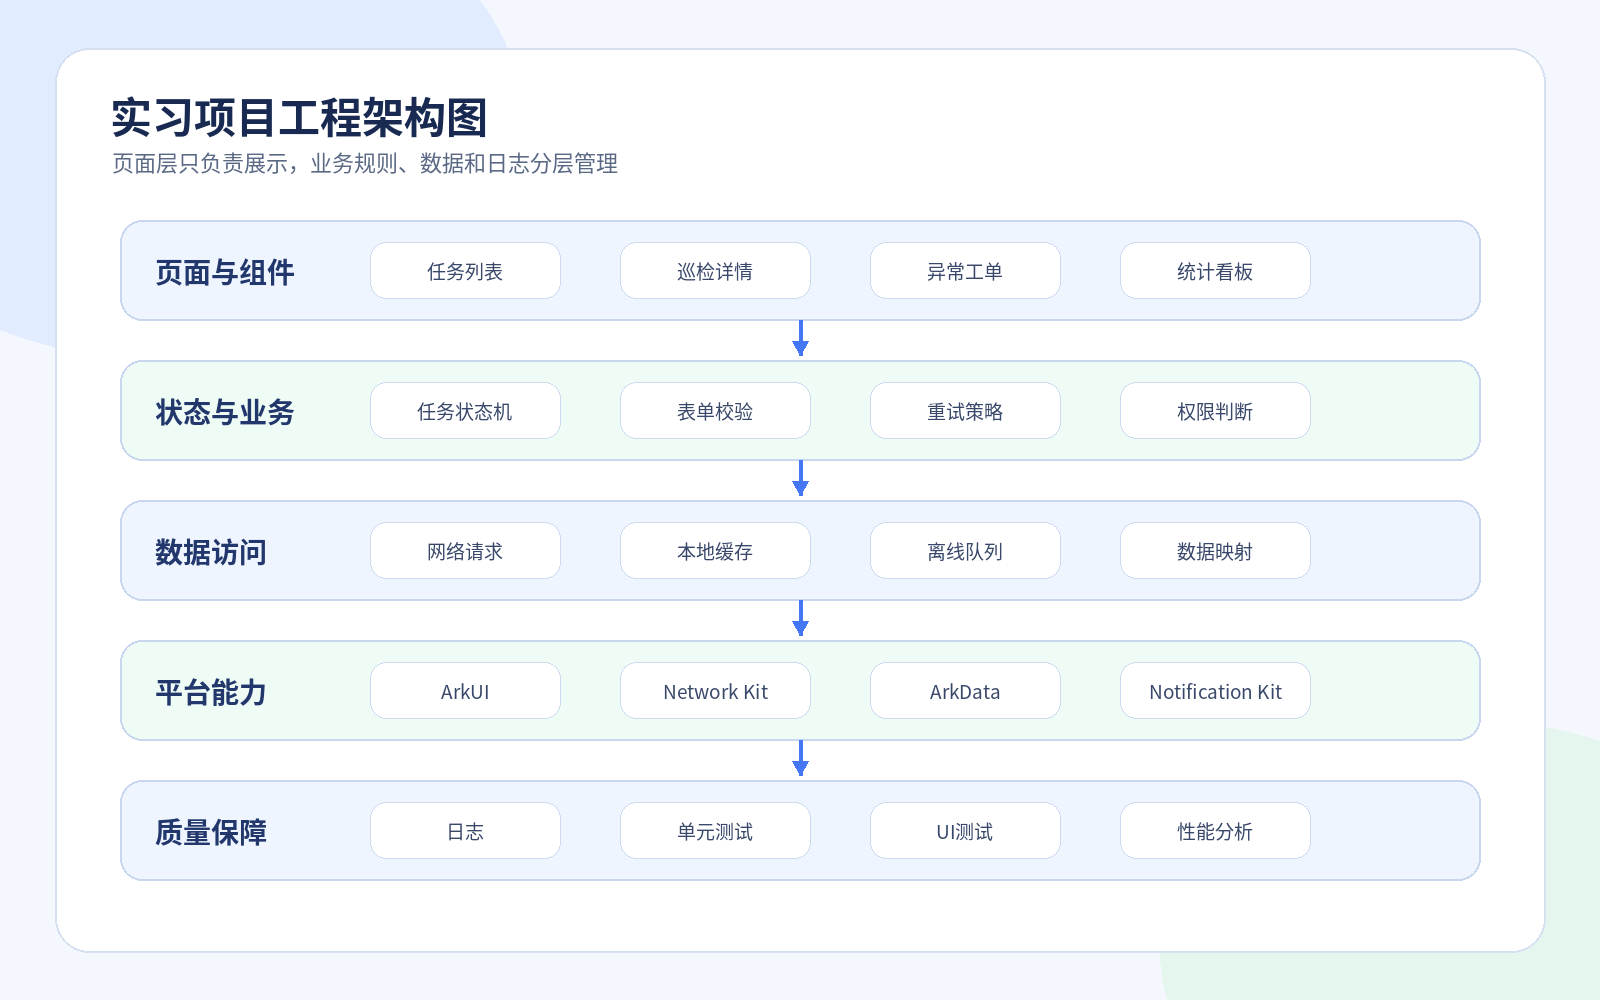Click the subtitle beginning 页面层只负责展示
The height and width of the screenshot is (1000, 1600).
(365, 163)
